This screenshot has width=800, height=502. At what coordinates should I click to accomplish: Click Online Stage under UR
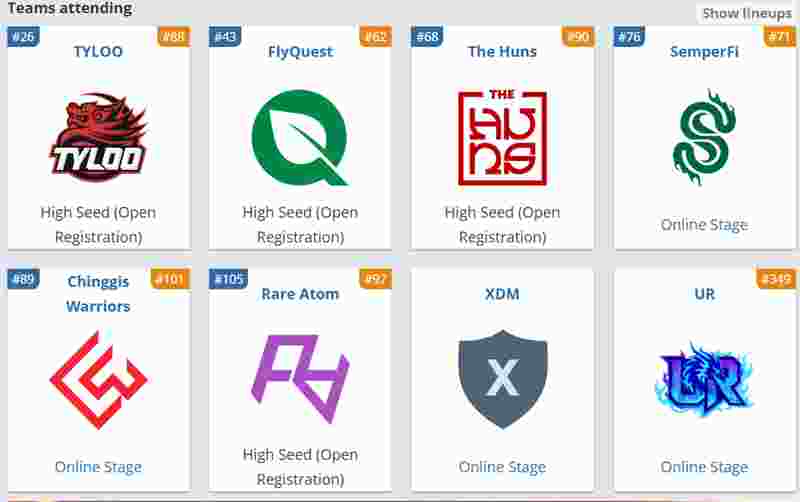coord(704,467)
